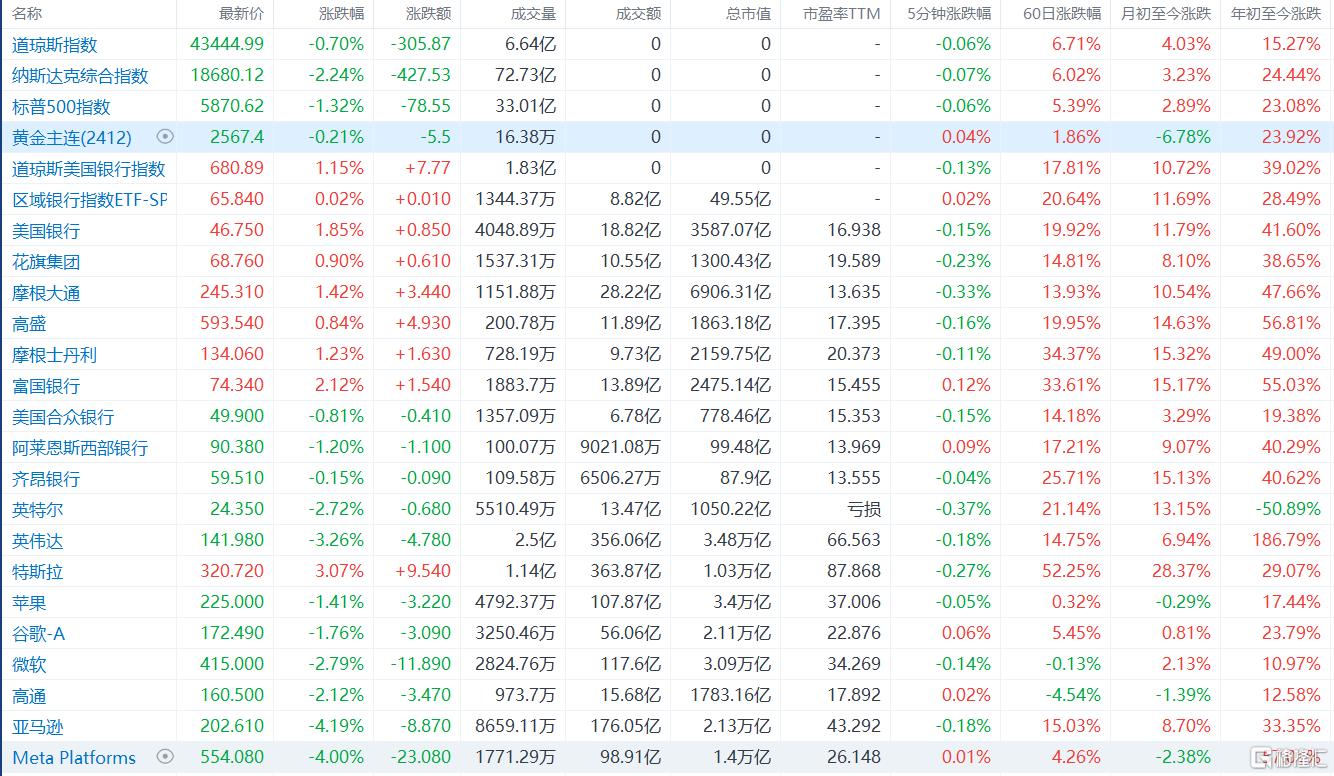
Task: Select the 阿莱恩斯西部银行 stock
Action: [x=80, y=447]
